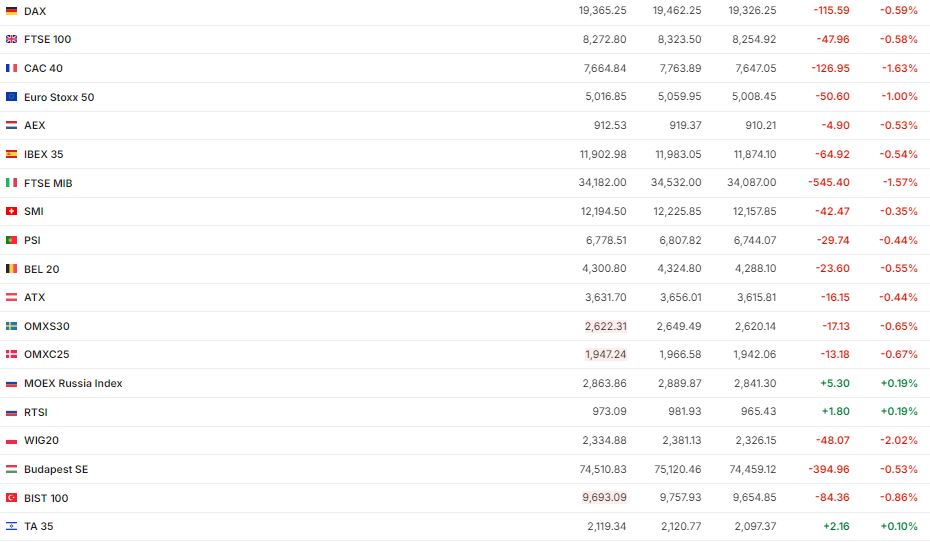Click the CAC 40 change value -126.95

pos(828,68)
